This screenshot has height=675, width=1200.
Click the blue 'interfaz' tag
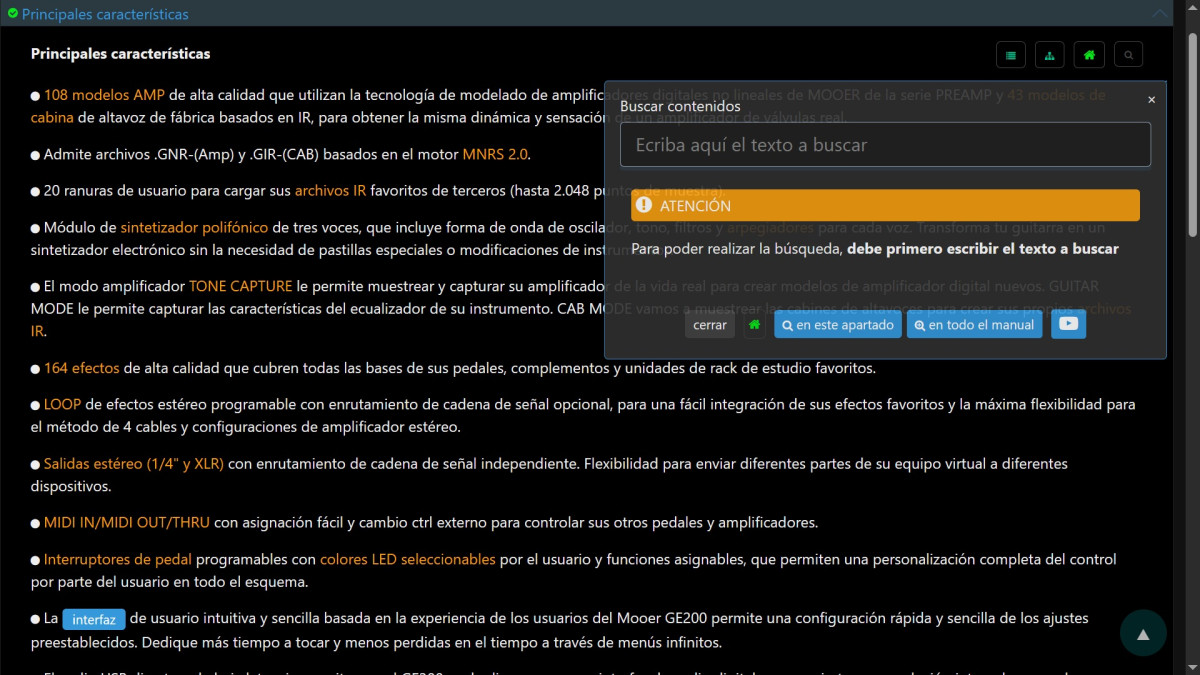point(94,619)
